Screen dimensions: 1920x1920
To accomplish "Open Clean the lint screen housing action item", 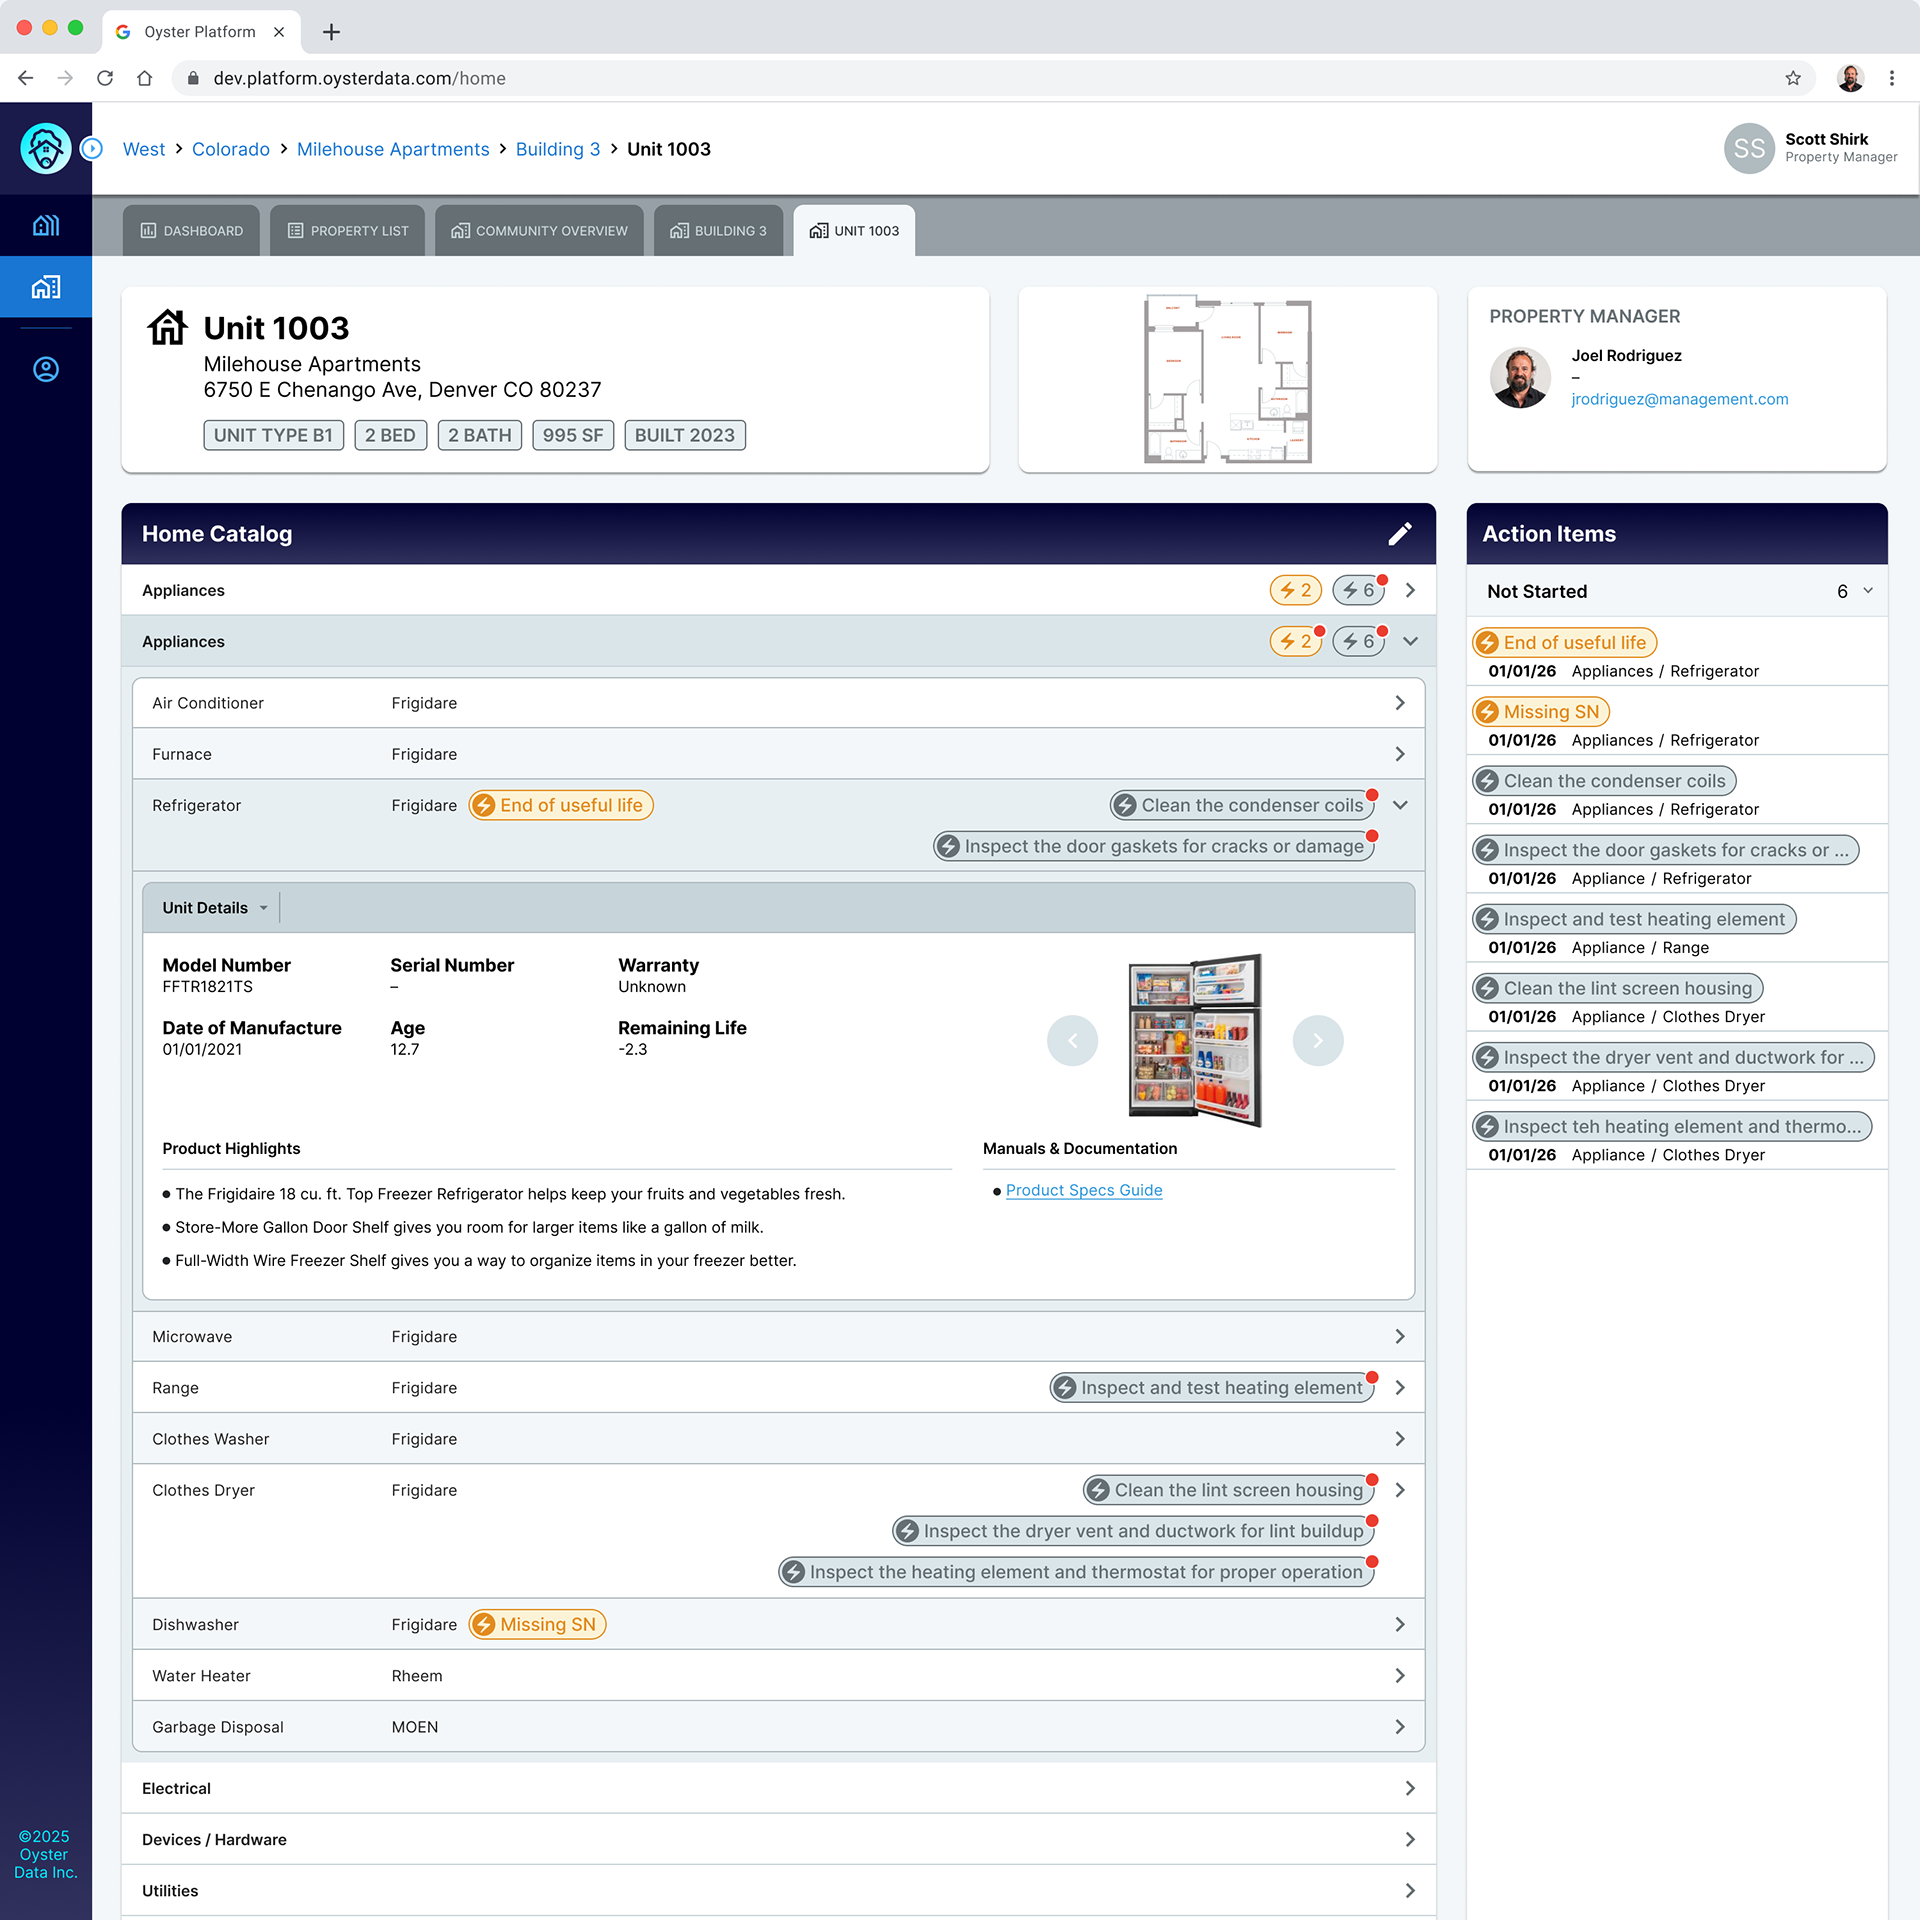I will (1617, 987).
